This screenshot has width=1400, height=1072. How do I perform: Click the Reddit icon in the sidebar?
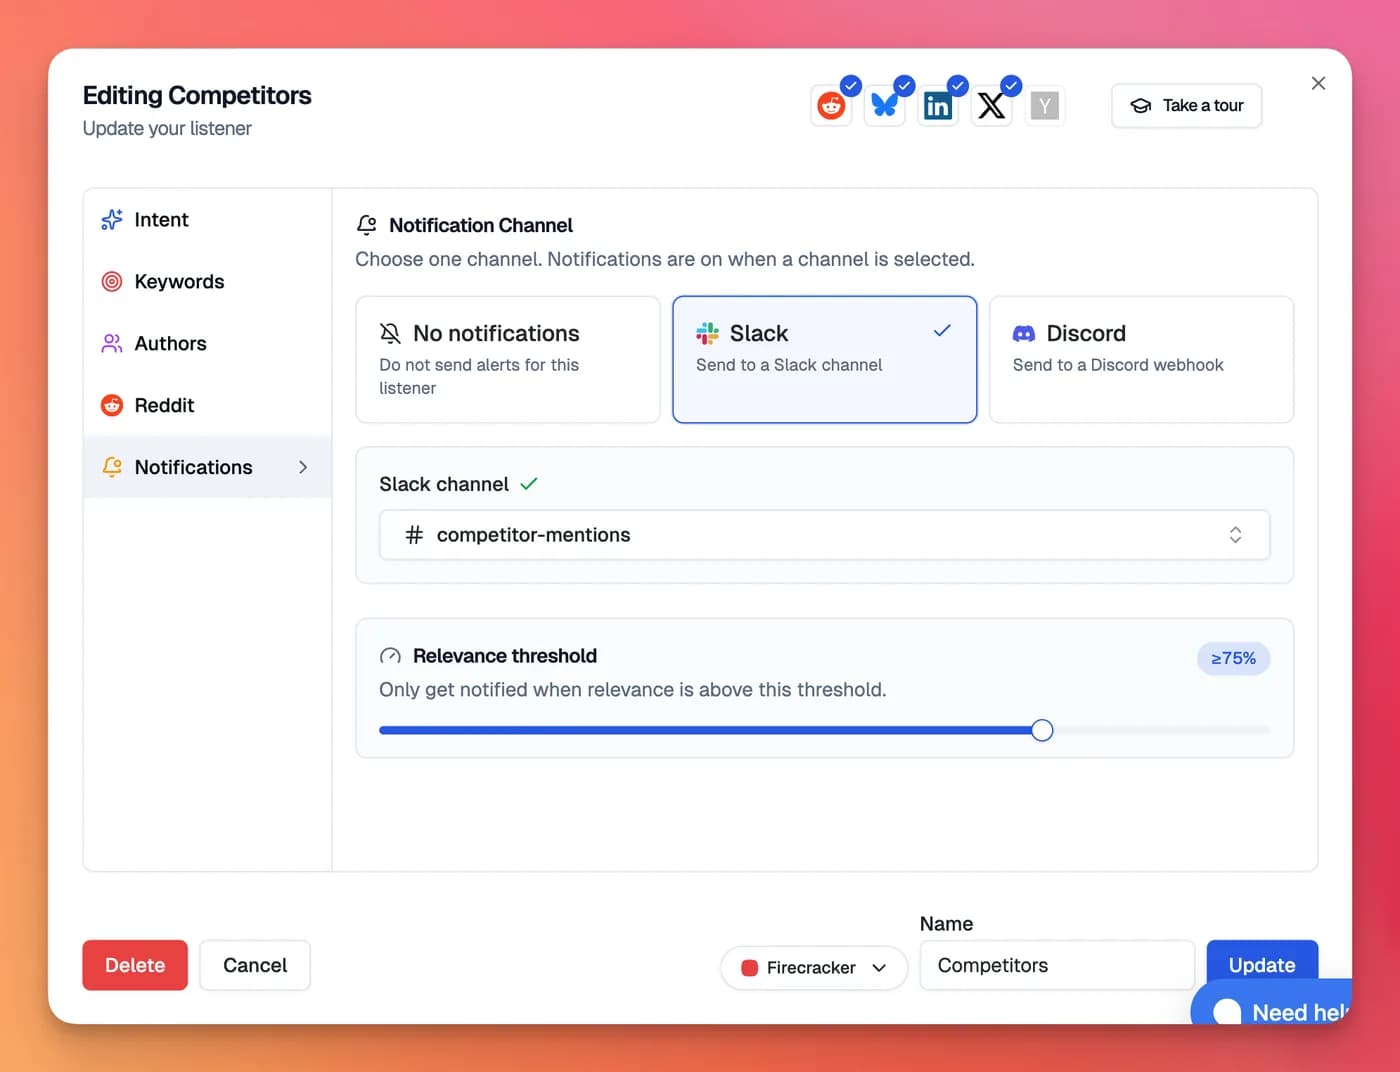[x=112, y=405]
